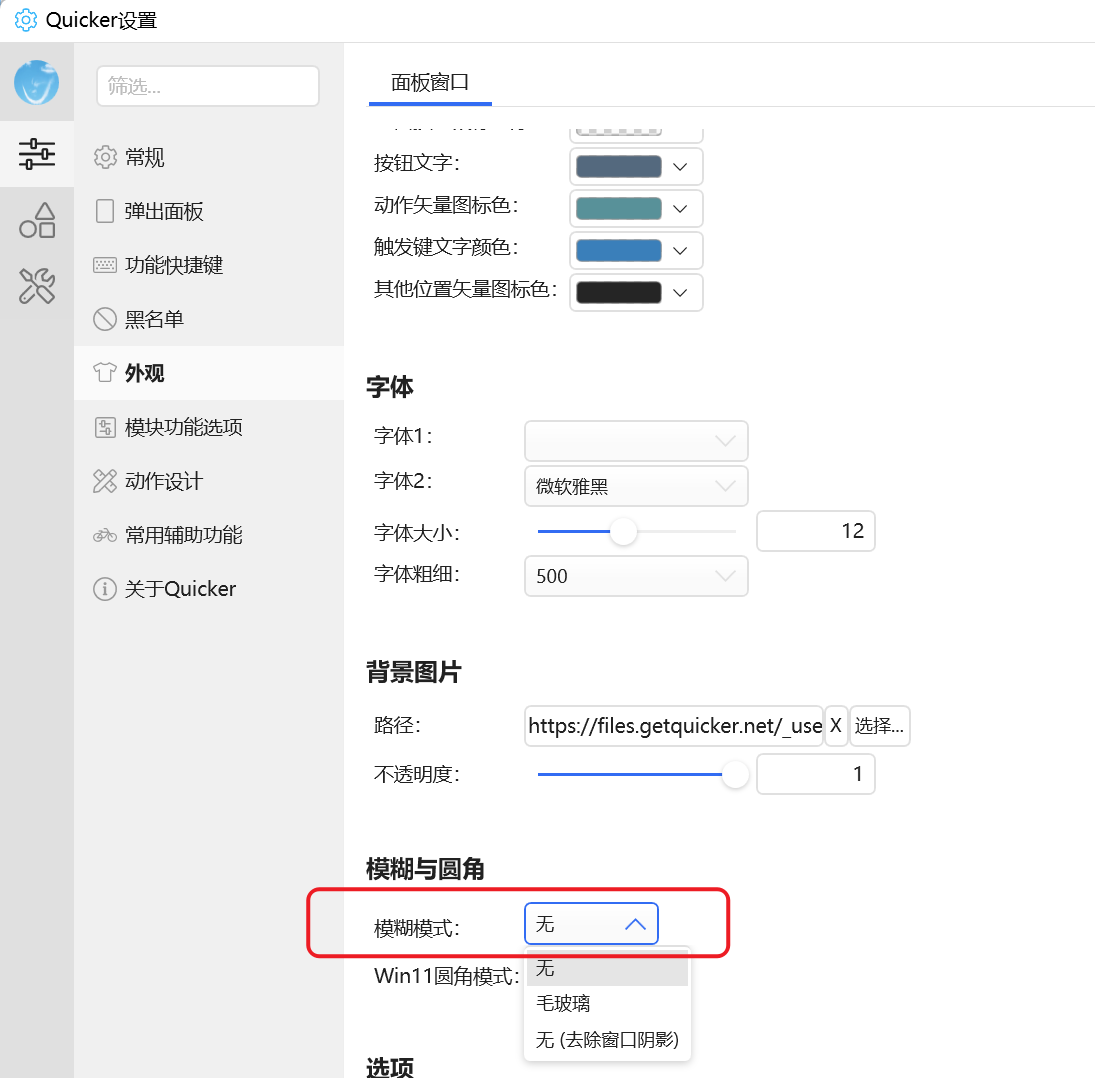1095x1078 pixels.
Task: Open the 字体粗细 500 dropdown
Action: (x=636, y=576)
